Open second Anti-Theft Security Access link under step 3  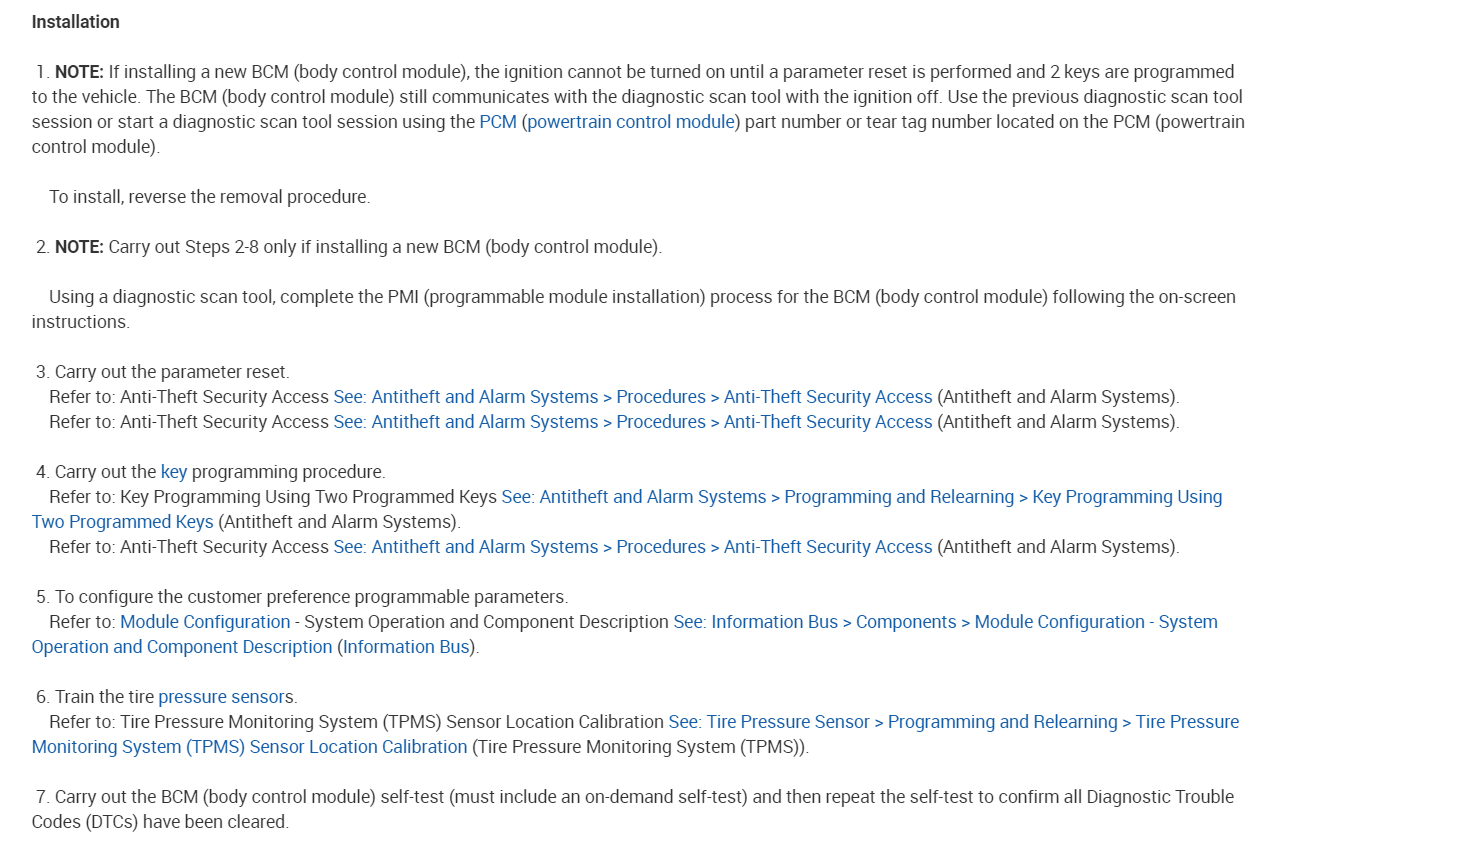(632, 422)
